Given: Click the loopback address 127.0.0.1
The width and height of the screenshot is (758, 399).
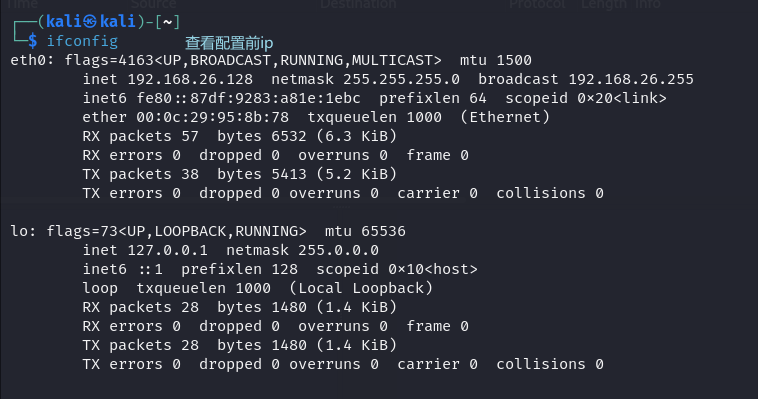Looking at the screenshot, I should (x=168, y=251).
